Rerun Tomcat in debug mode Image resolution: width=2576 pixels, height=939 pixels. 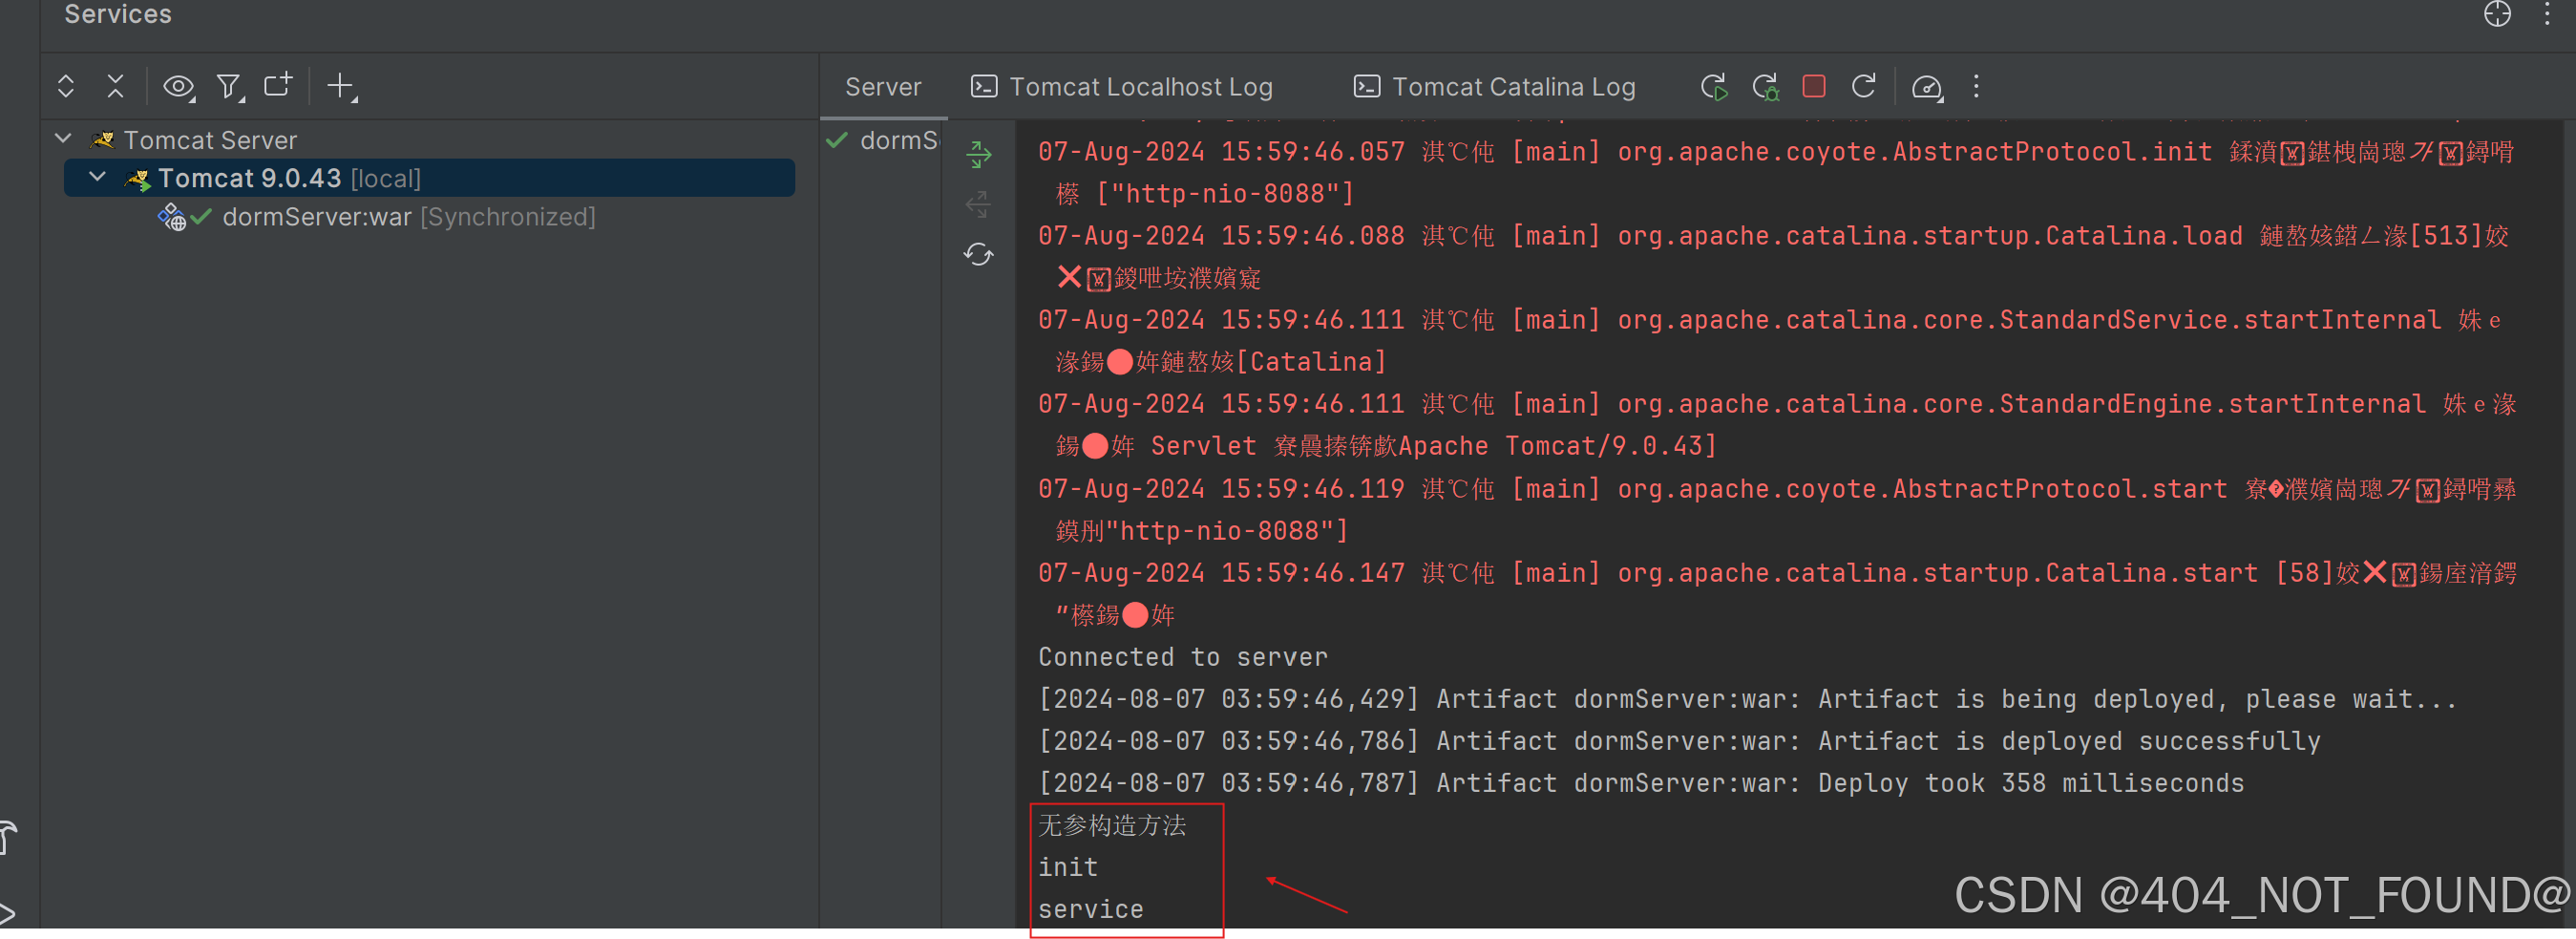[1766, 86]
